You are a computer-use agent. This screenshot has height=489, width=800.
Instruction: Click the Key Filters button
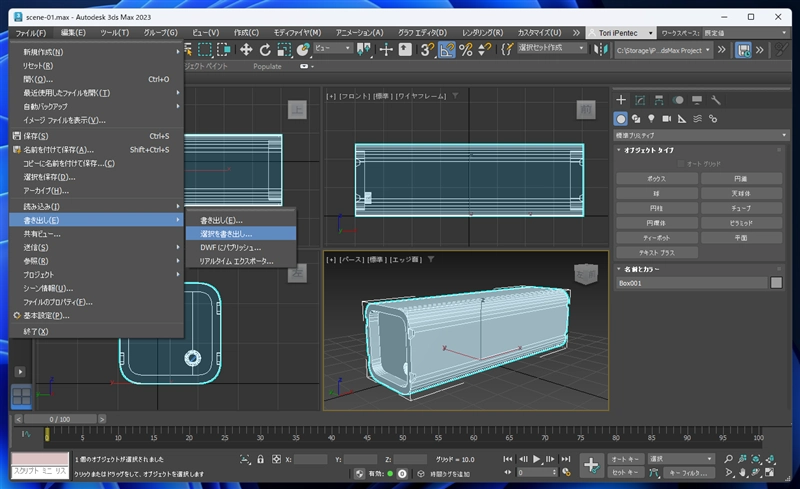point(688,473)
